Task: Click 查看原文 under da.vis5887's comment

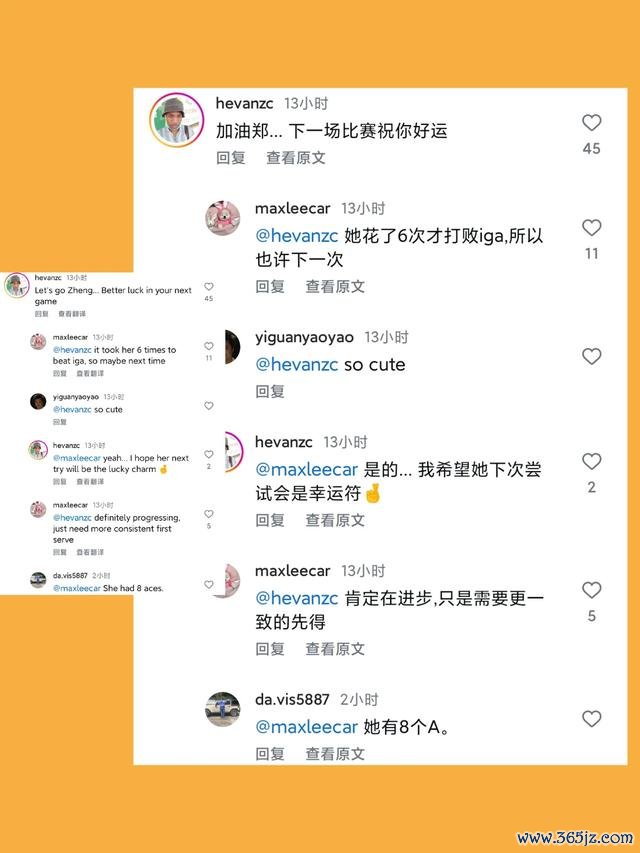Action: coord(335,753)
